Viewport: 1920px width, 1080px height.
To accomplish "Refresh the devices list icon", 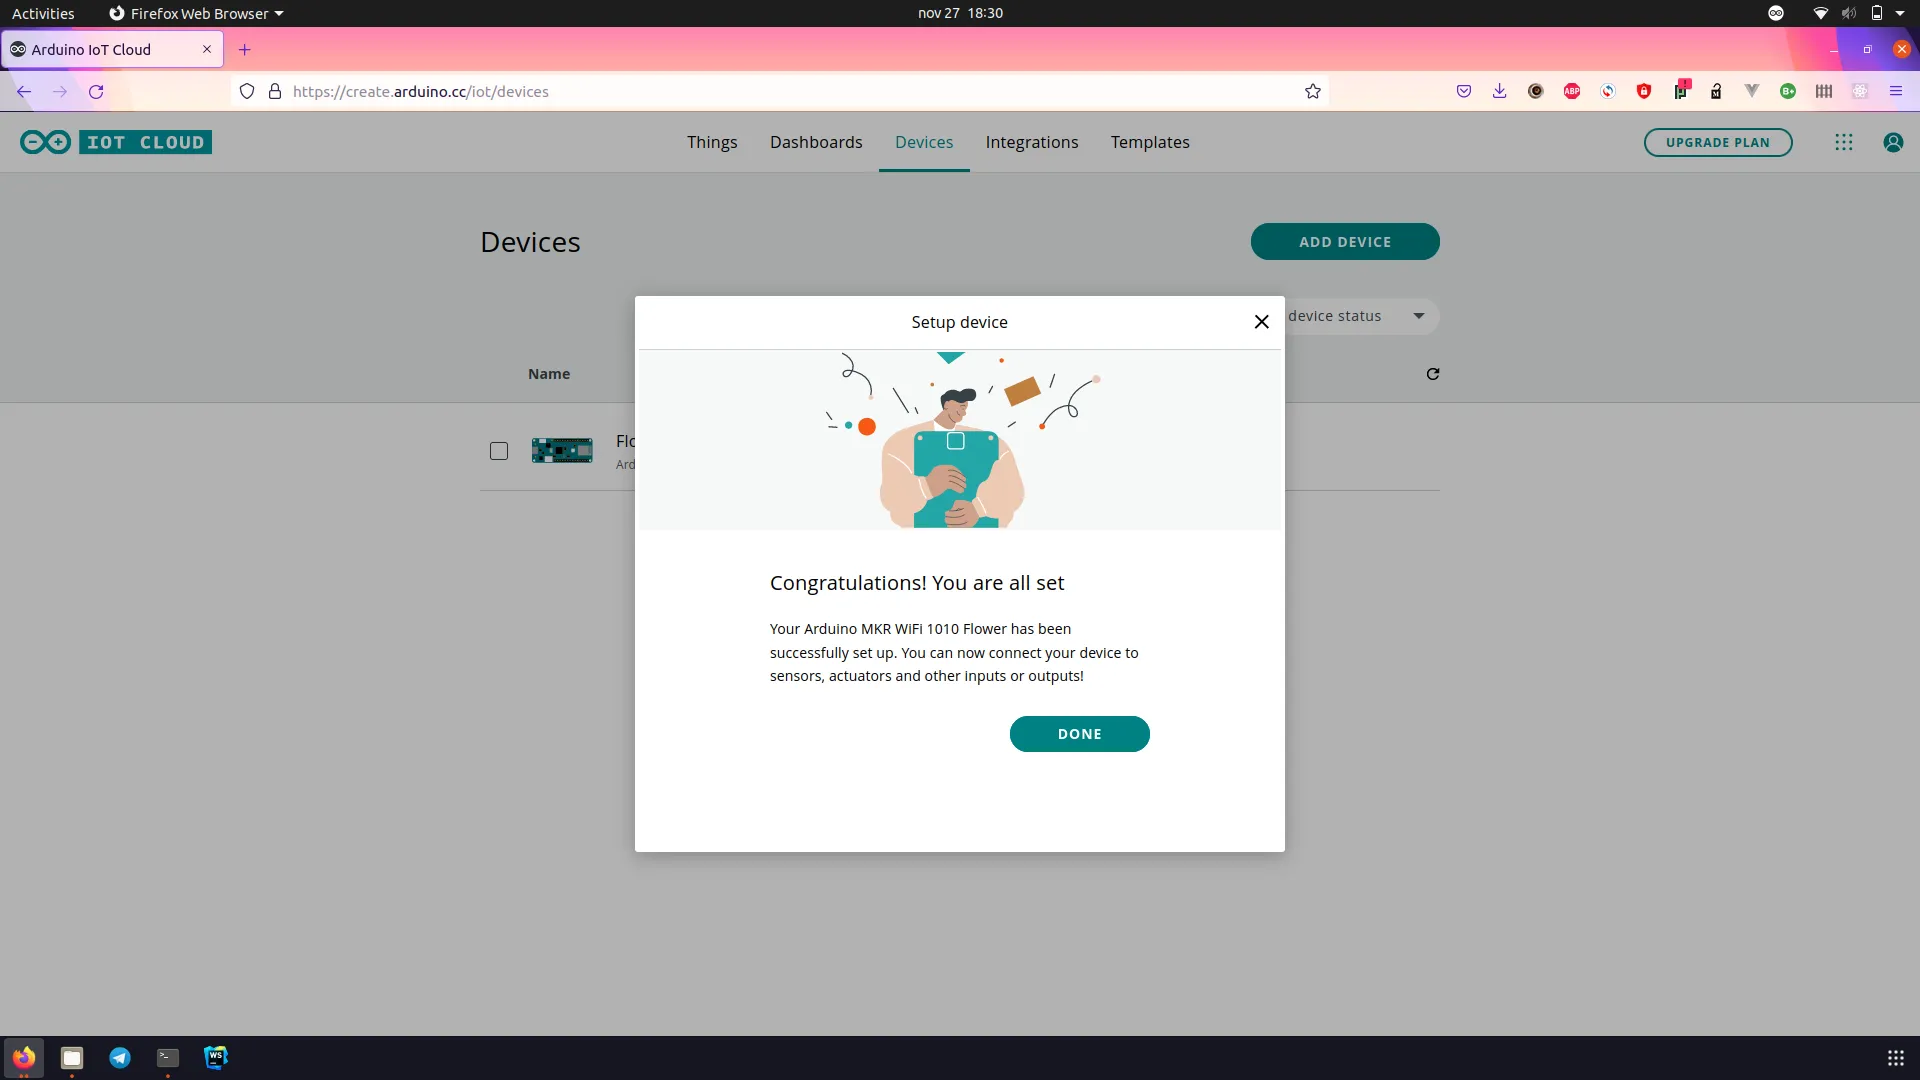I will (1432, 374).
